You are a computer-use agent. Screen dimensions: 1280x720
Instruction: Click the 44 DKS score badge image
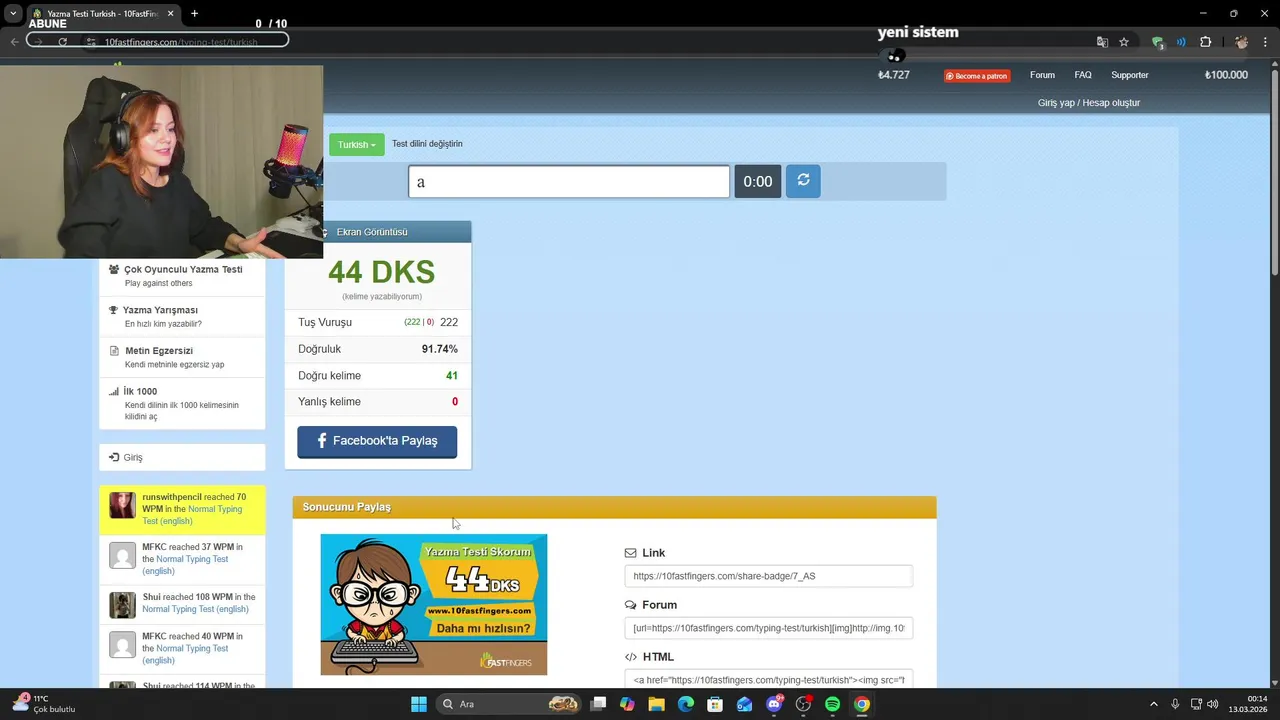(434, 604)
